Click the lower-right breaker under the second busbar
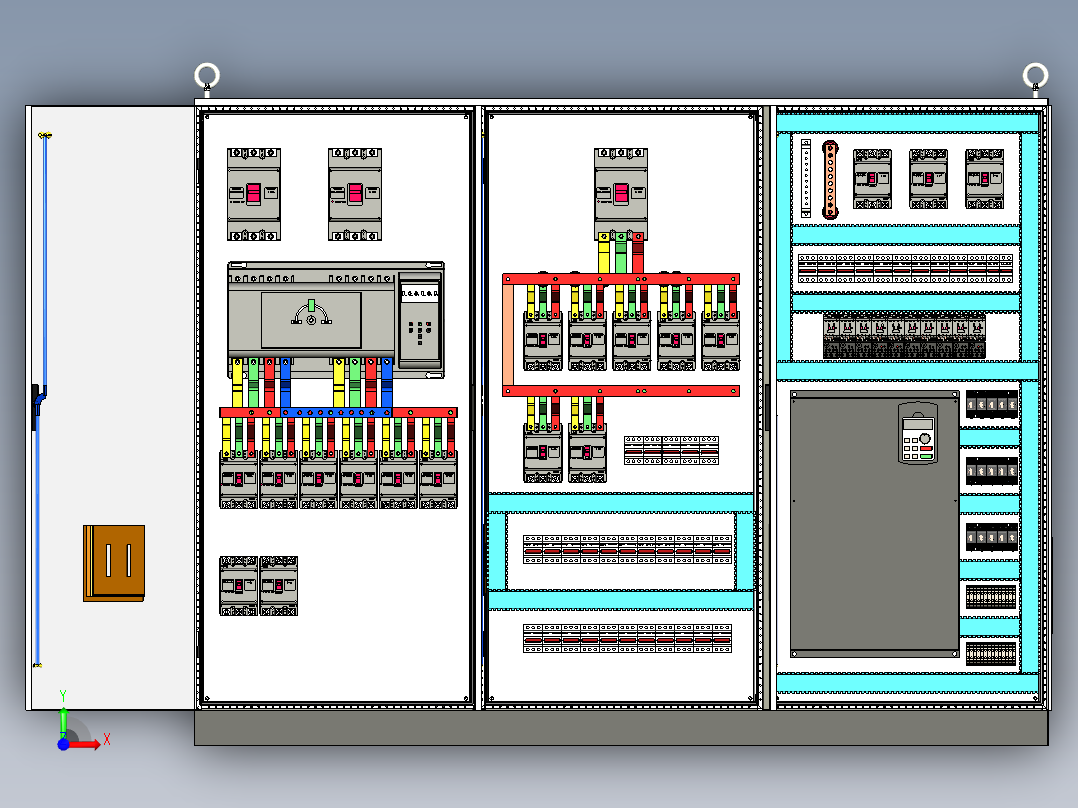This screenshot has height=808, width=1078. [587, 453]
